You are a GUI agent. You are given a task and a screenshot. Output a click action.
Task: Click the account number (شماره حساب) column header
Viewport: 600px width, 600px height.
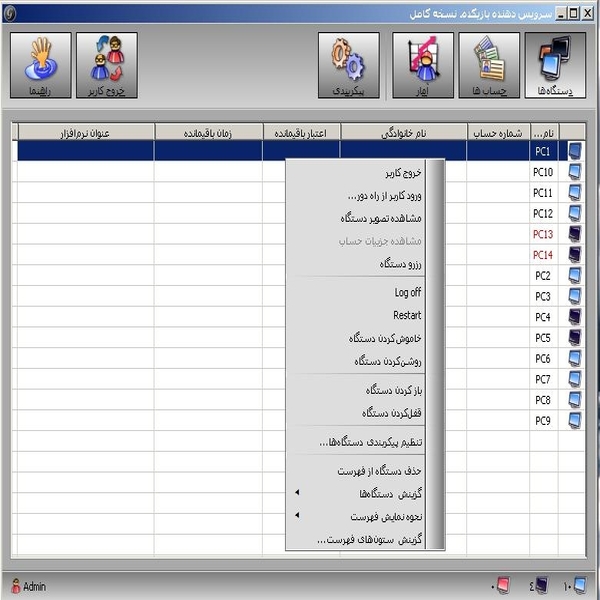(497, 132)
